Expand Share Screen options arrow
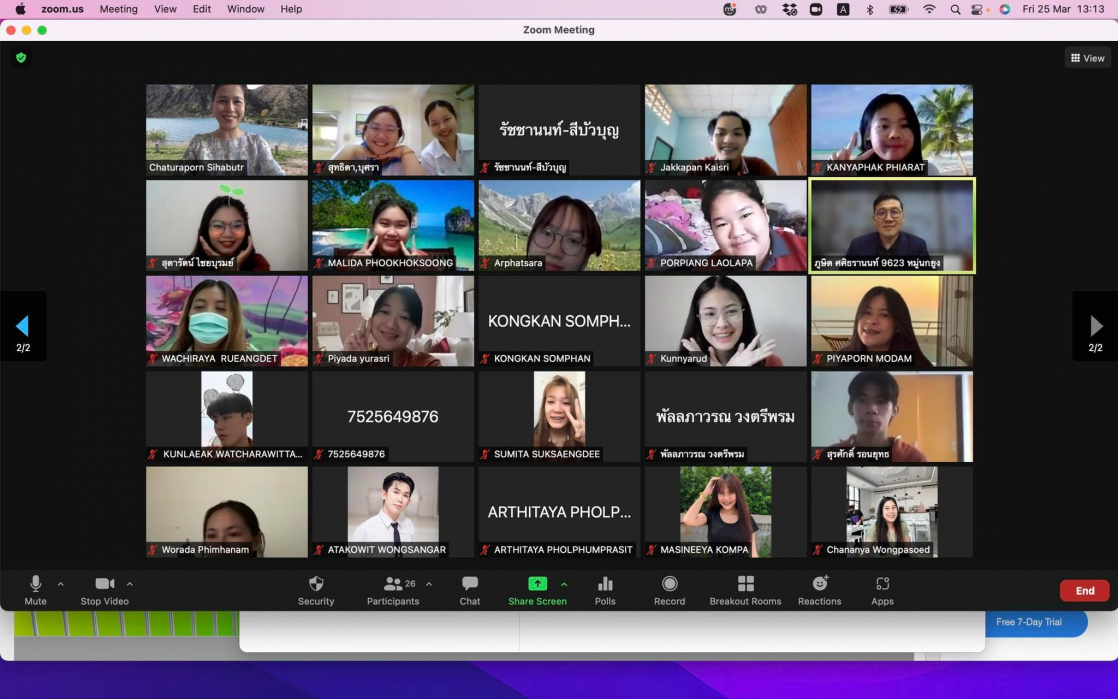The image size is (1118, 699). (x=564, y=584)
